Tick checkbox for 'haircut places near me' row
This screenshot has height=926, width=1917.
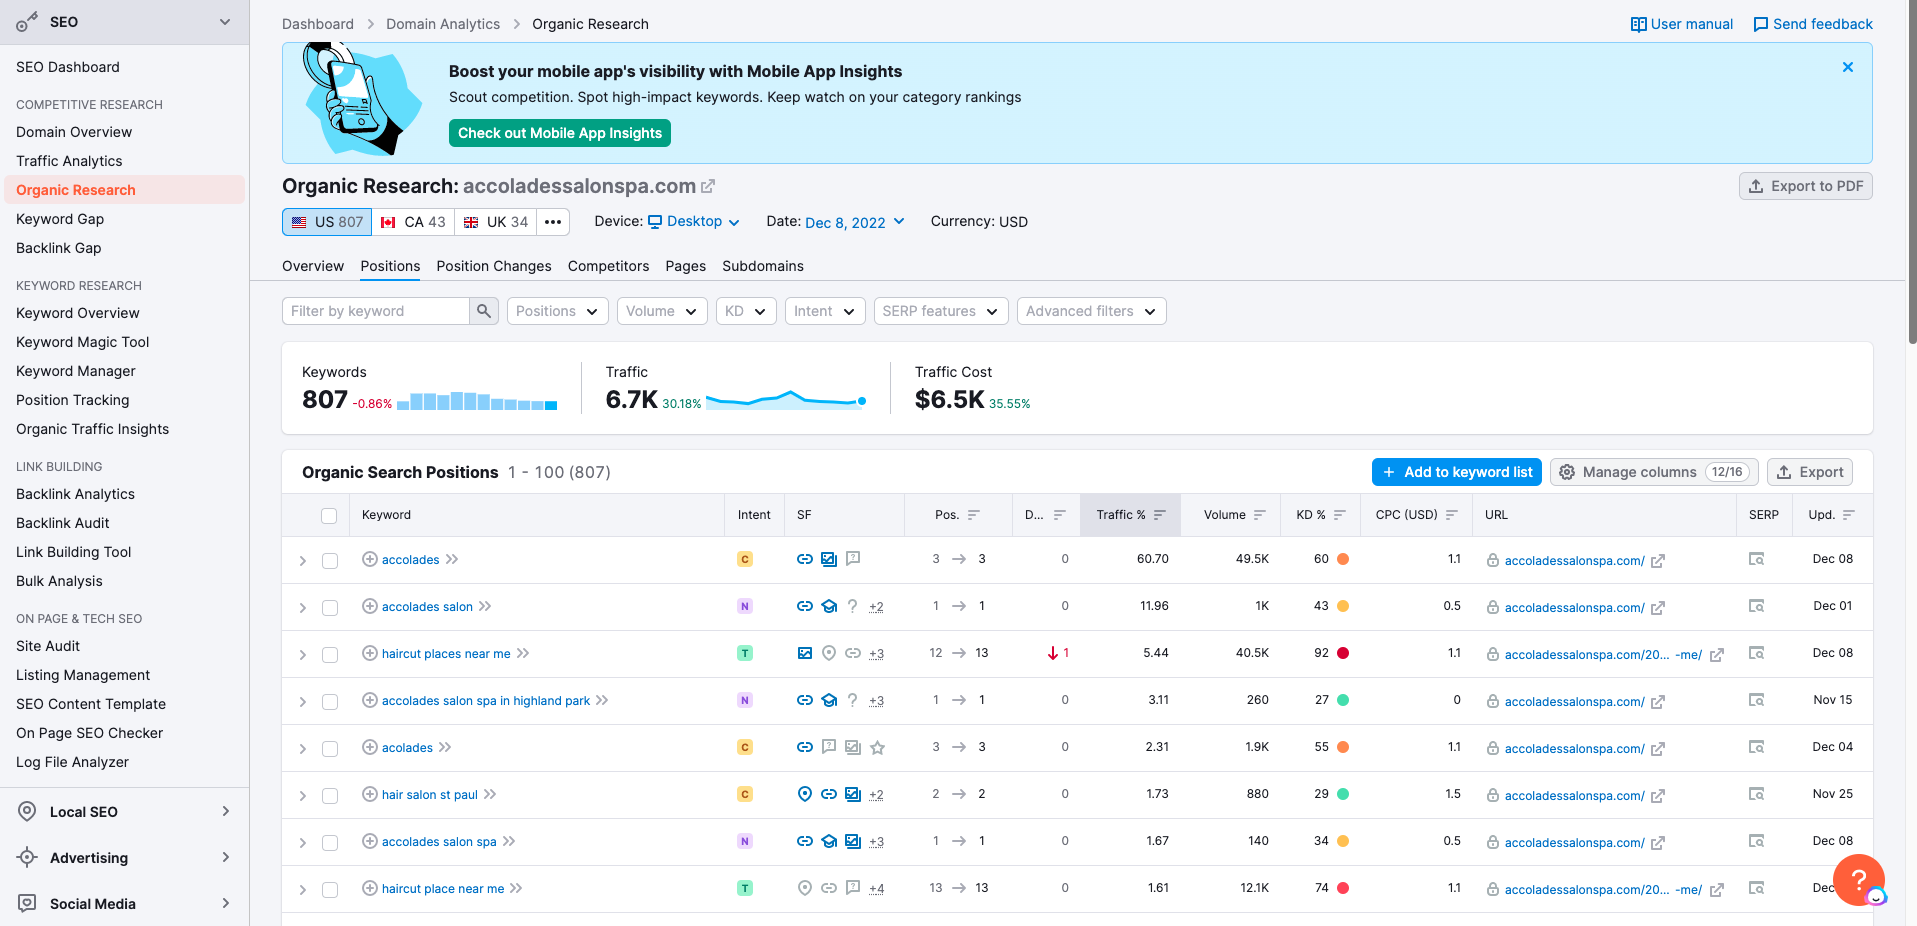329,655
